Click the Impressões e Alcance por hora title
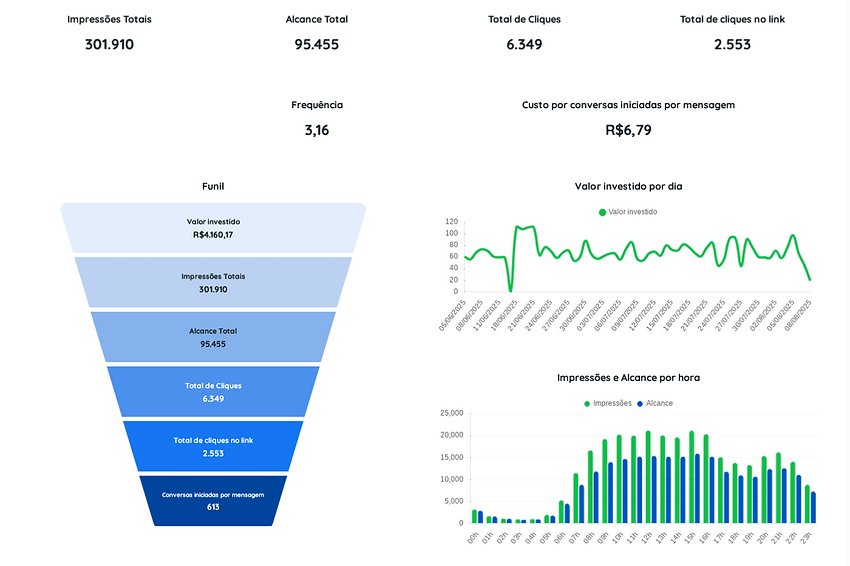The image size is (850, 566). [x=628, y=377]
